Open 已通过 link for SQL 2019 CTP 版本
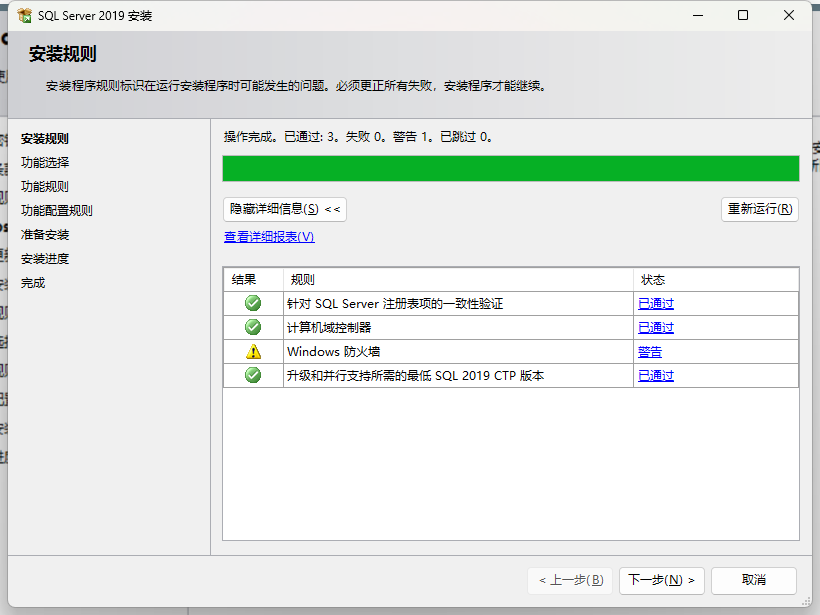This screenshot has height=615, width=820. click(656, 376)
